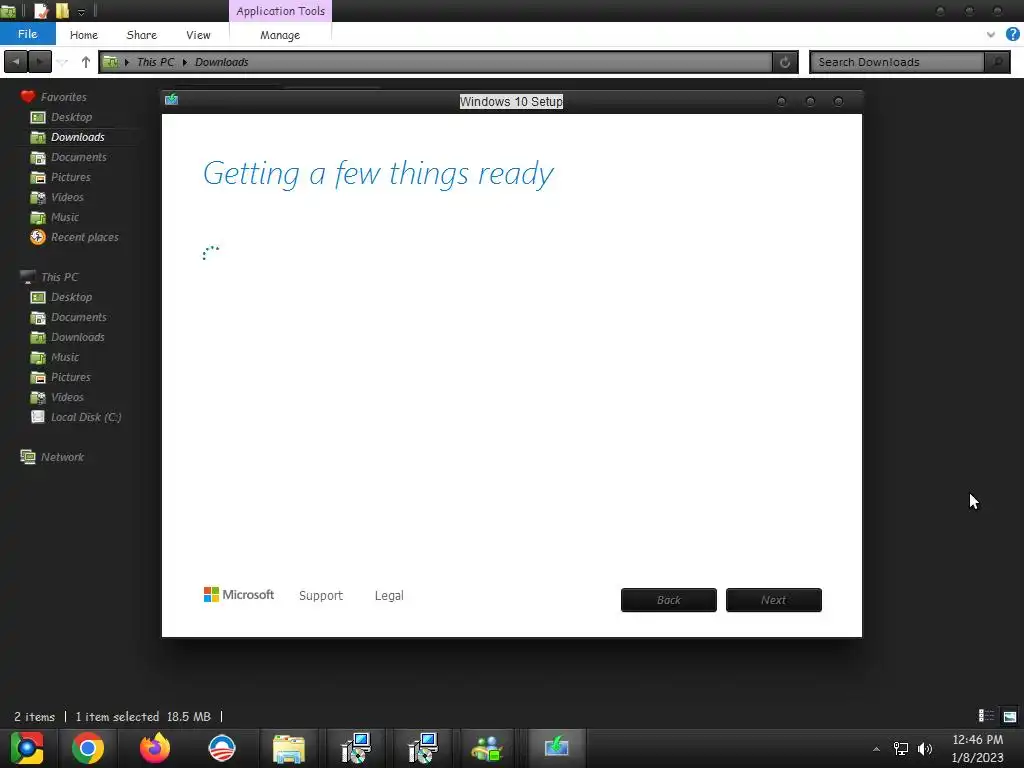The image size is (1024, 768).
Task: Open Explorer help icon
Action: tap(1013, 34)
